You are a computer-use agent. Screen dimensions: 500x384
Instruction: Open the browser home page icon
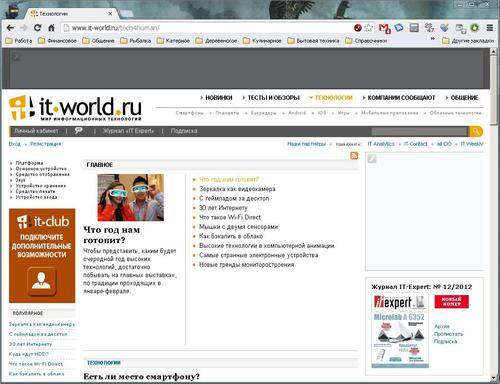[x=51, y=28]
